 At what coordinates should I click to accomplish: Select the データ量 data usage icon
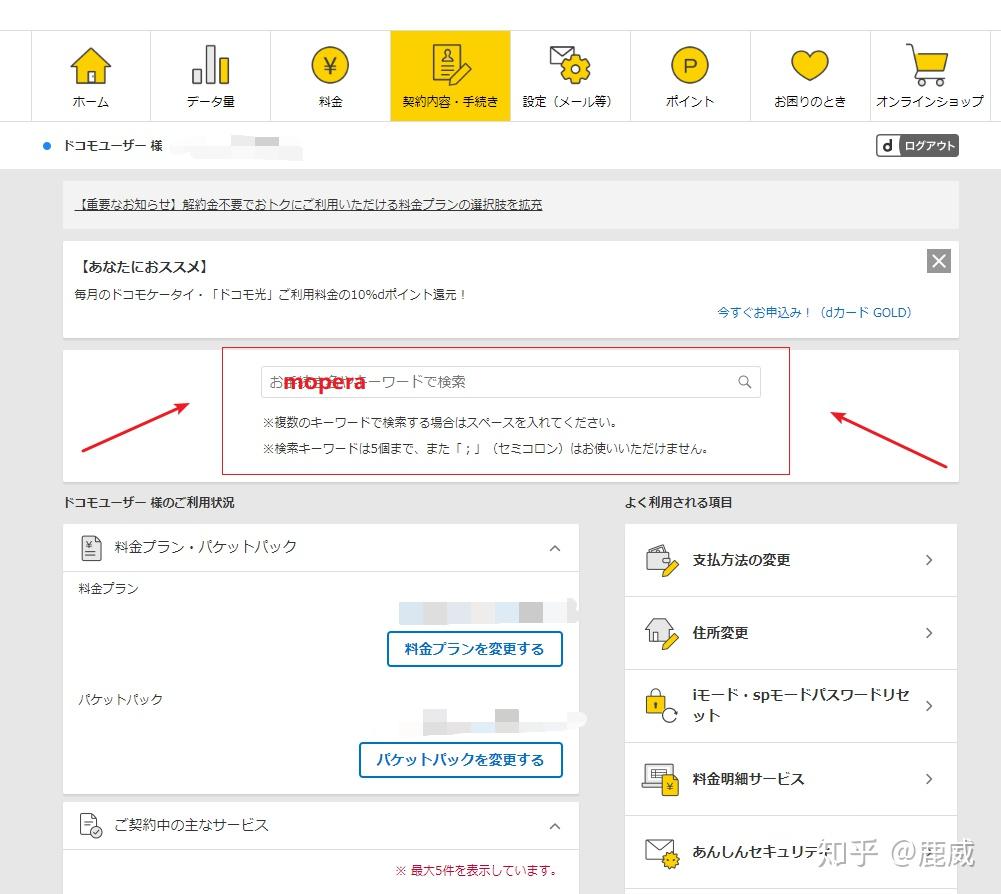pos(210,65)
